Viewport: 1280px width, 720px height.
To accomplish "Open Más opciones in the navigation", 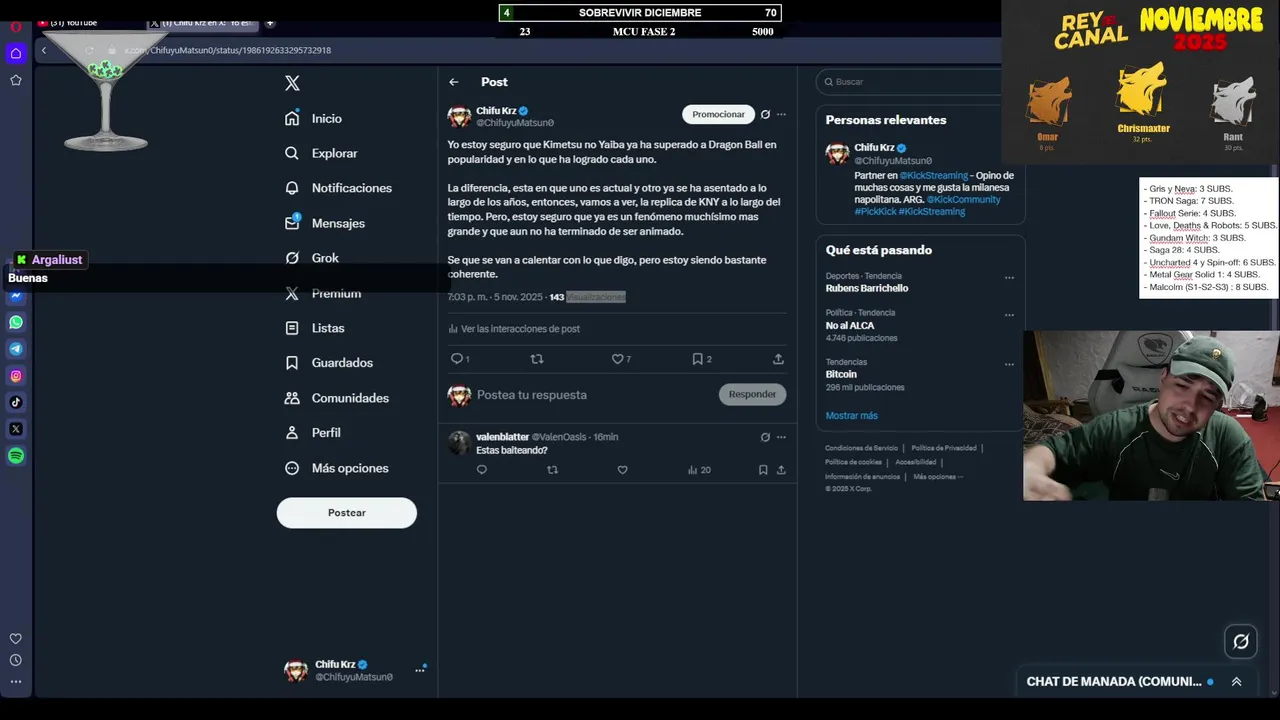I will tap(337, 468).
